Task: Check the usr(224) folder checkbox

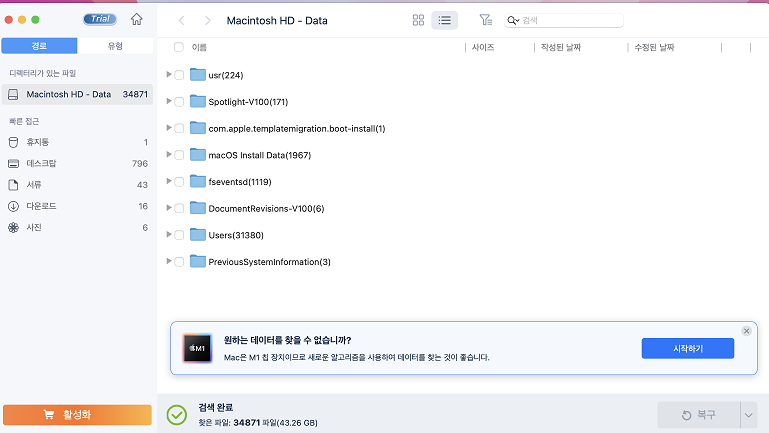Action: click(179, 75)
